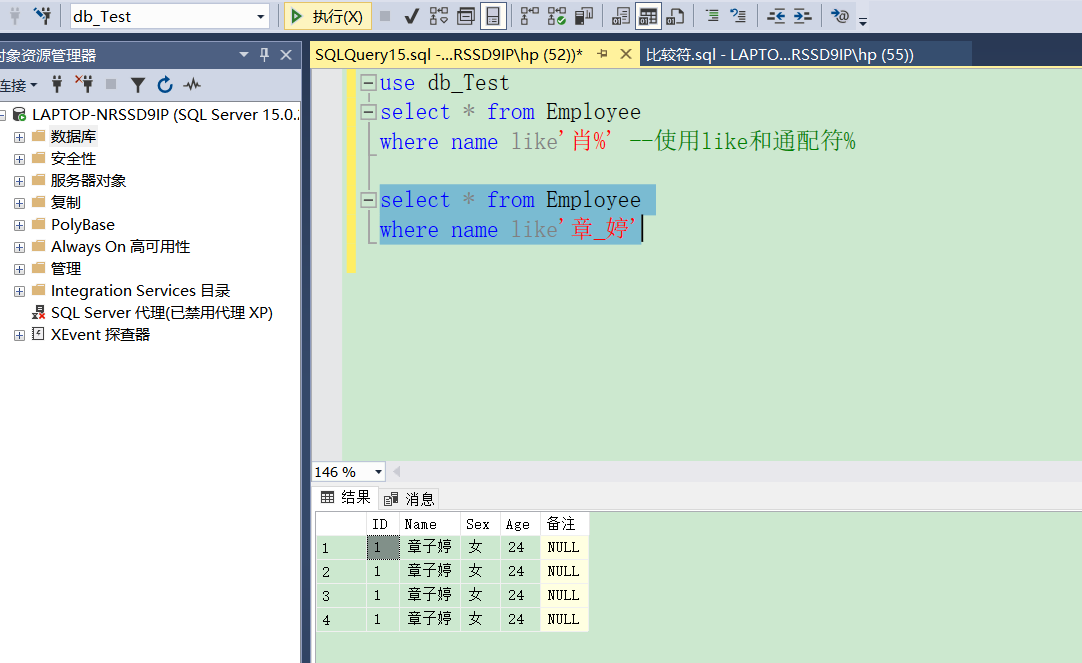This screenshot has width=1082, height=663.
Task: Switch to Results to File mode
Action: 675,17
